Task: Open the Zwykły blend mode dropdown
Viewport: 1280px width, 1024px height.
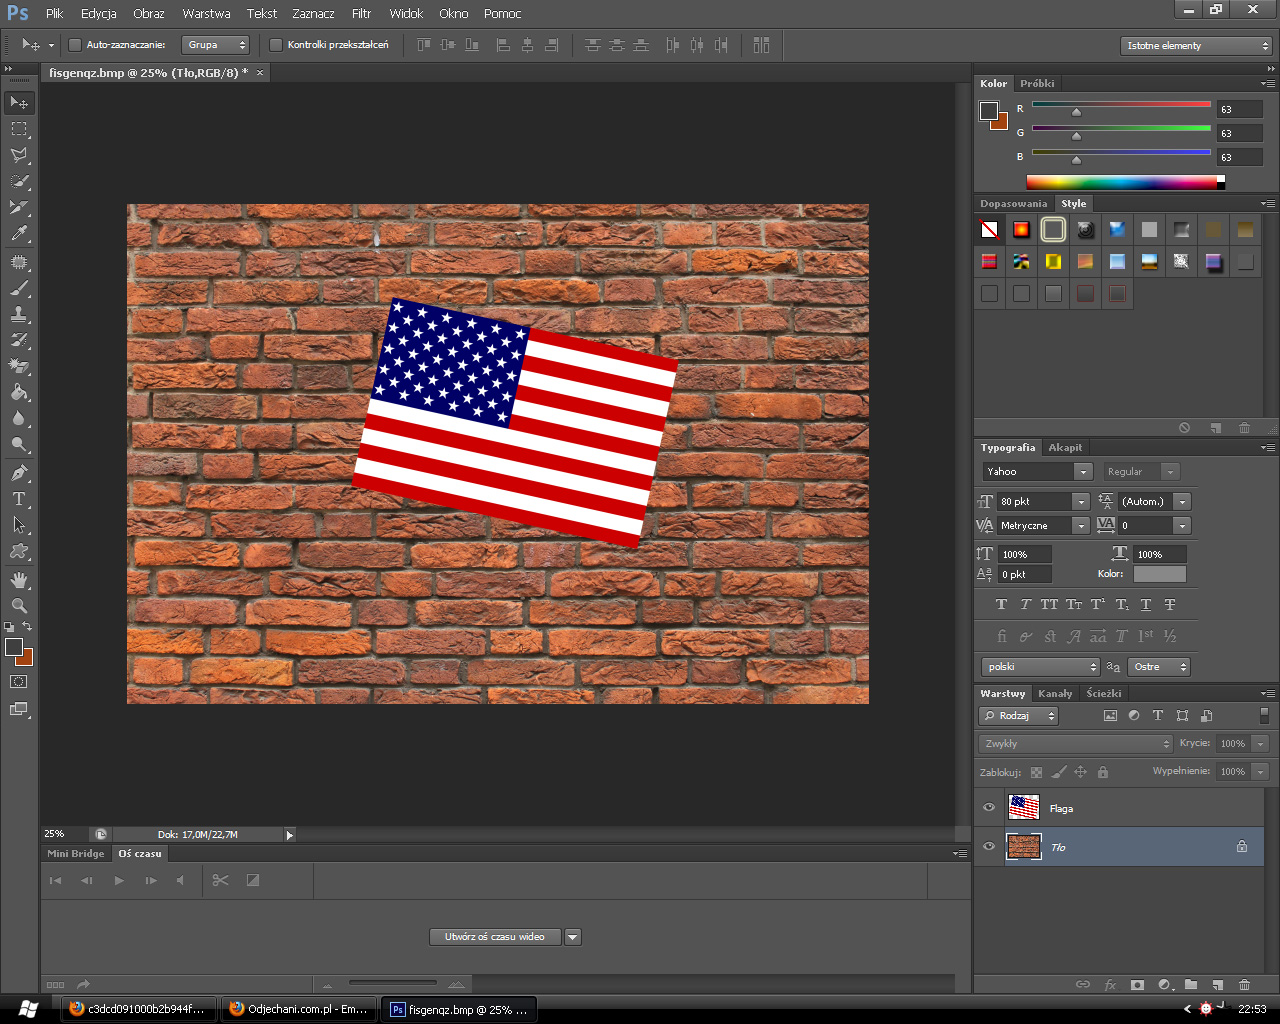Action: [x=1075, y=743]
